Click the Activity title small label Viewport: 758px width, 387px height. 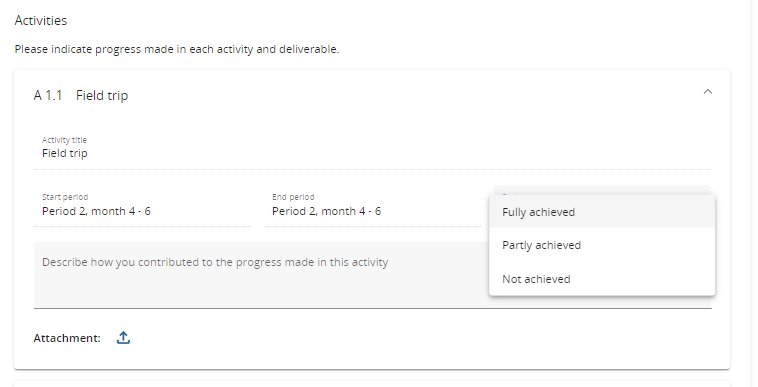[64, 140]
